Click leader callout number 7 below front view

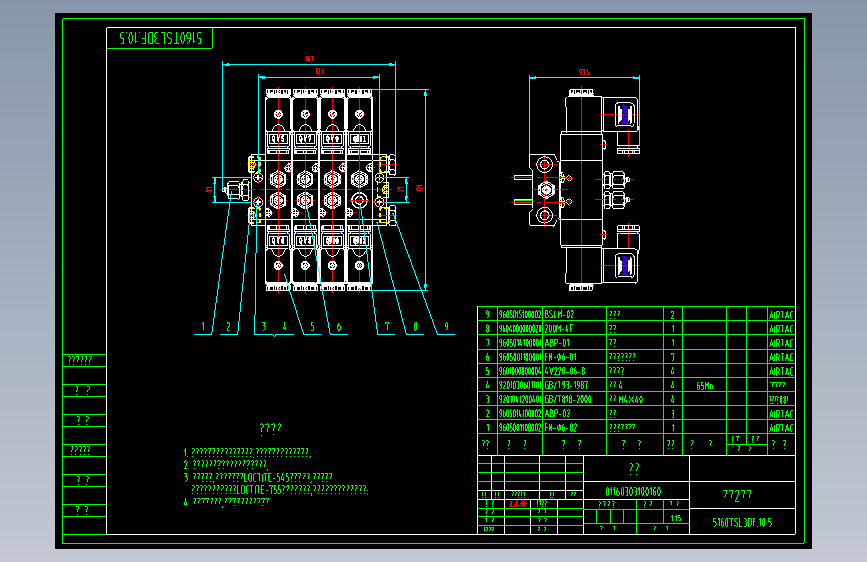coord(387,327)
